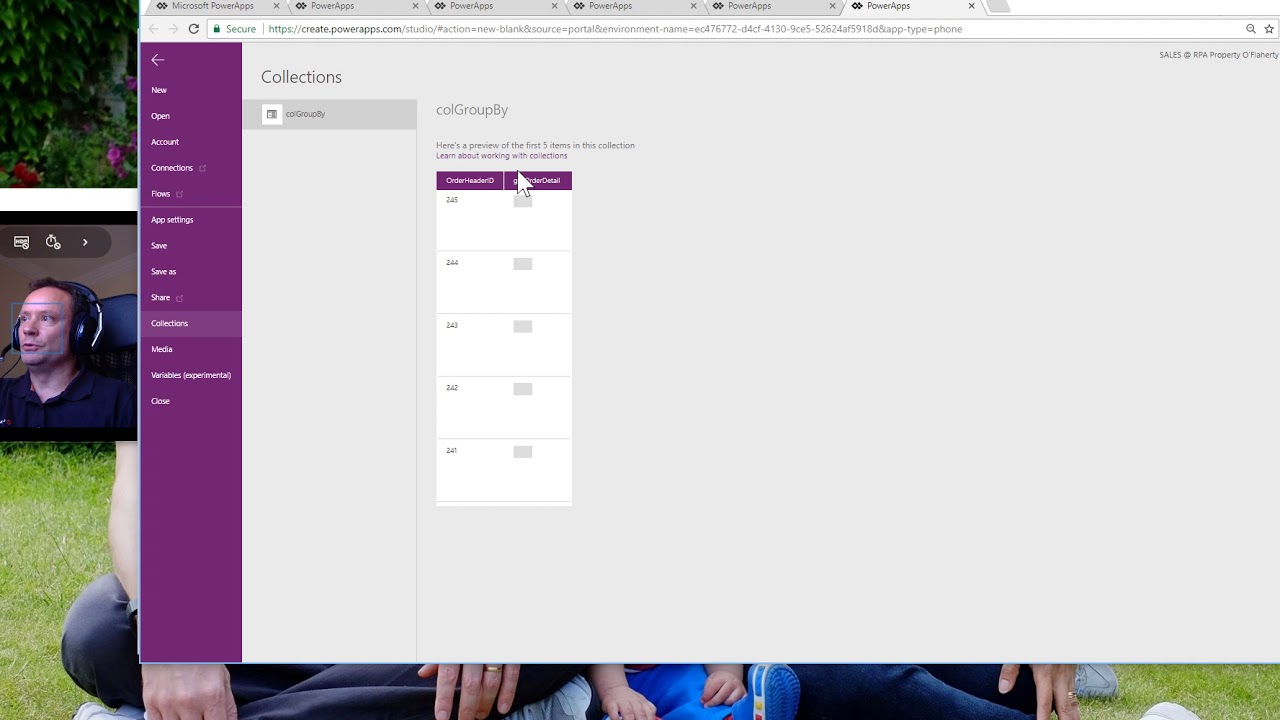Open Share in the sidebar
Image resolution: width=1280 pixels, height=720 pixels.
[161, 298]
